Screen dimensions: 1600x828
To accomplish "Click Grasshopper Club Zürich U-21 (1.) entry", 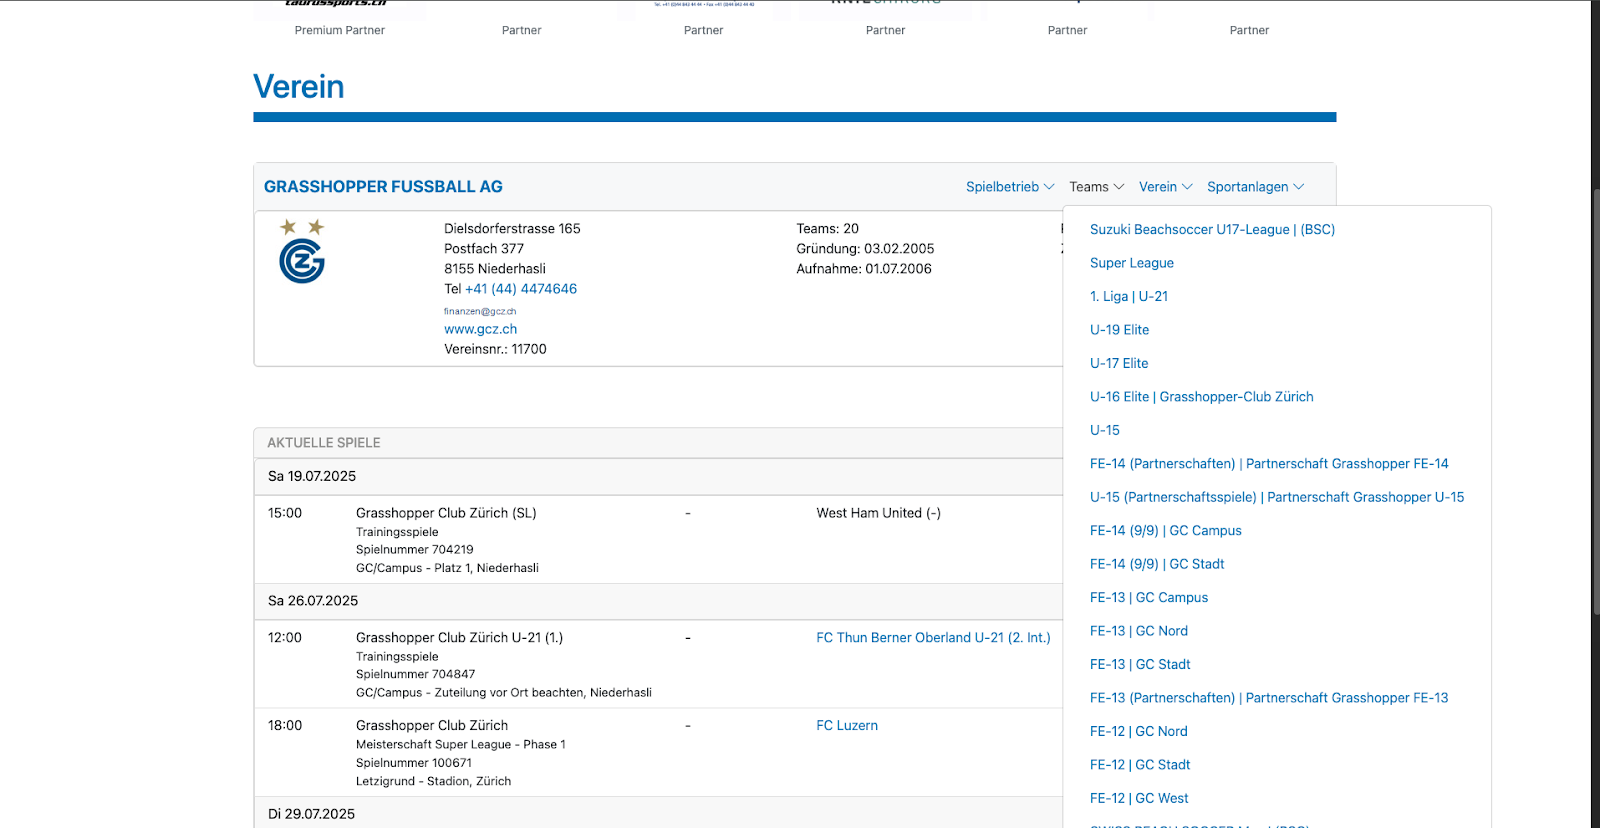I will coord(459,638).
